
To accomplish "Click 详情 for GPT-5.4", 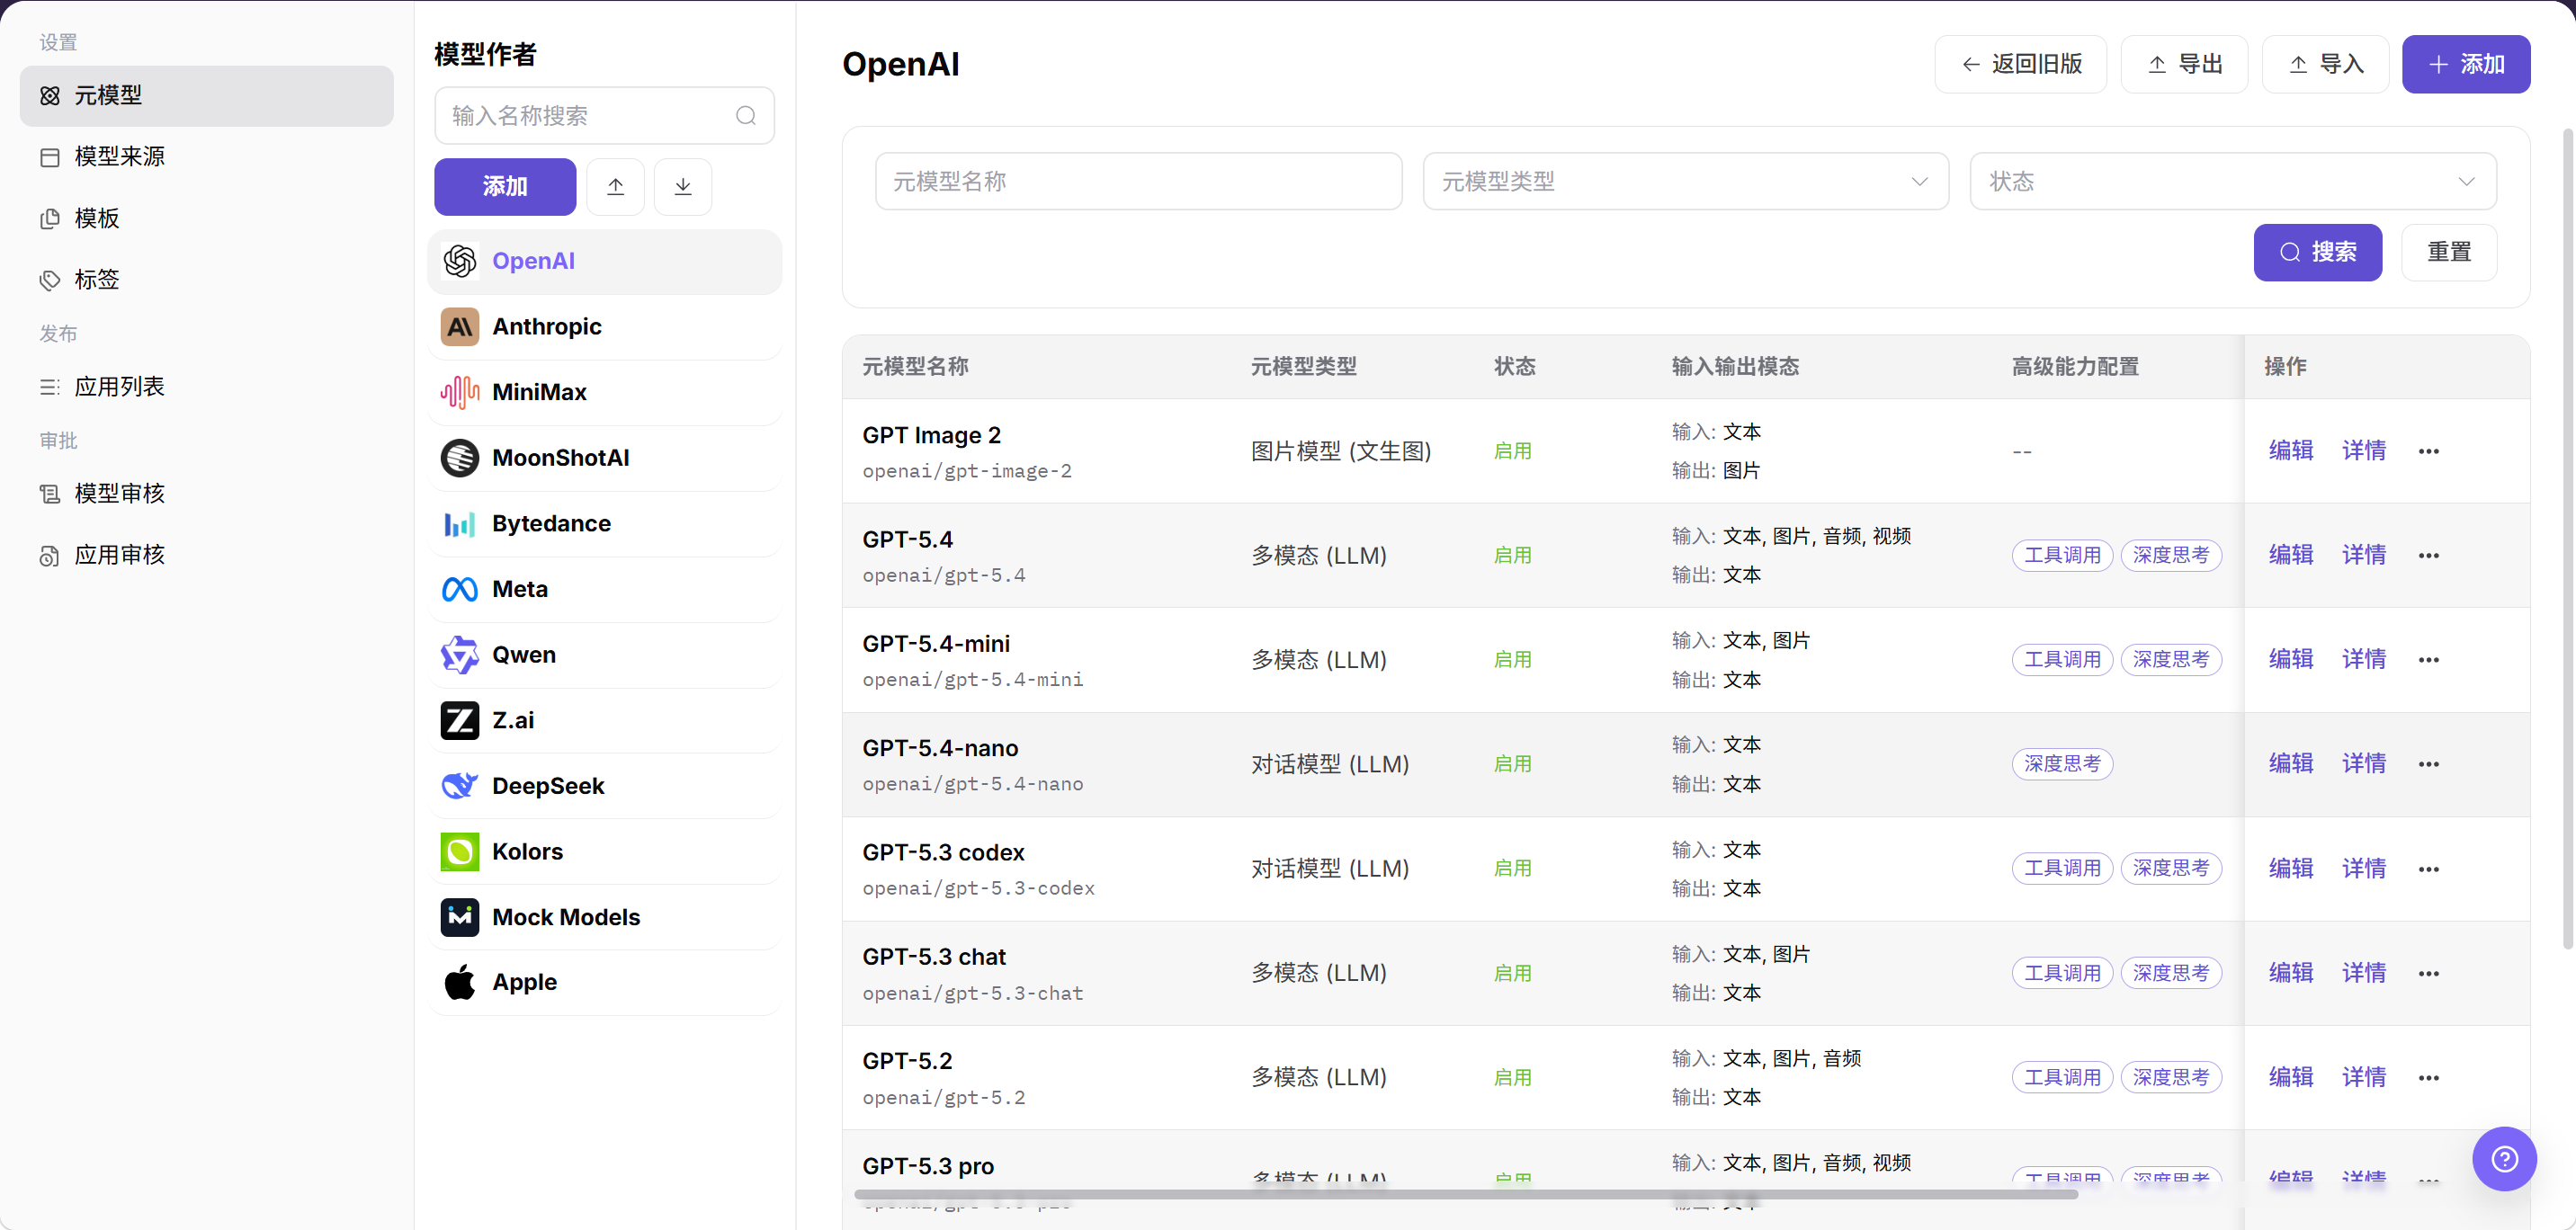I will [2364, 555].
